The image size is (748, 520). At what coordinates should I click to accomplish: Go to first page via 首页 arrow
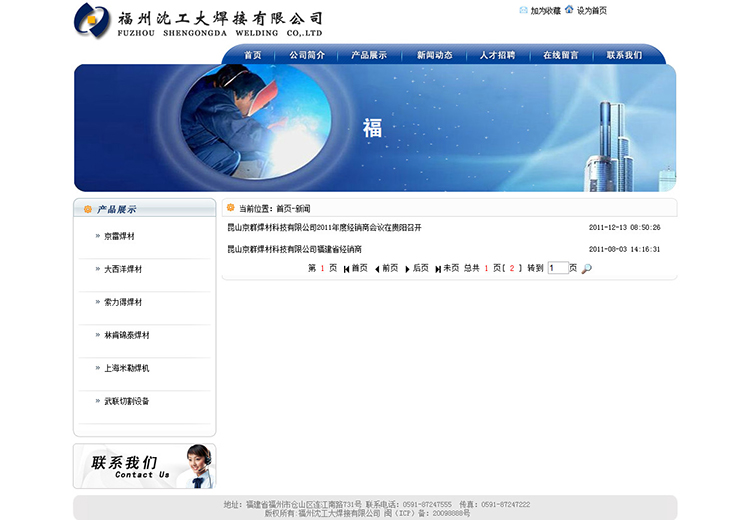pos(347,269)
